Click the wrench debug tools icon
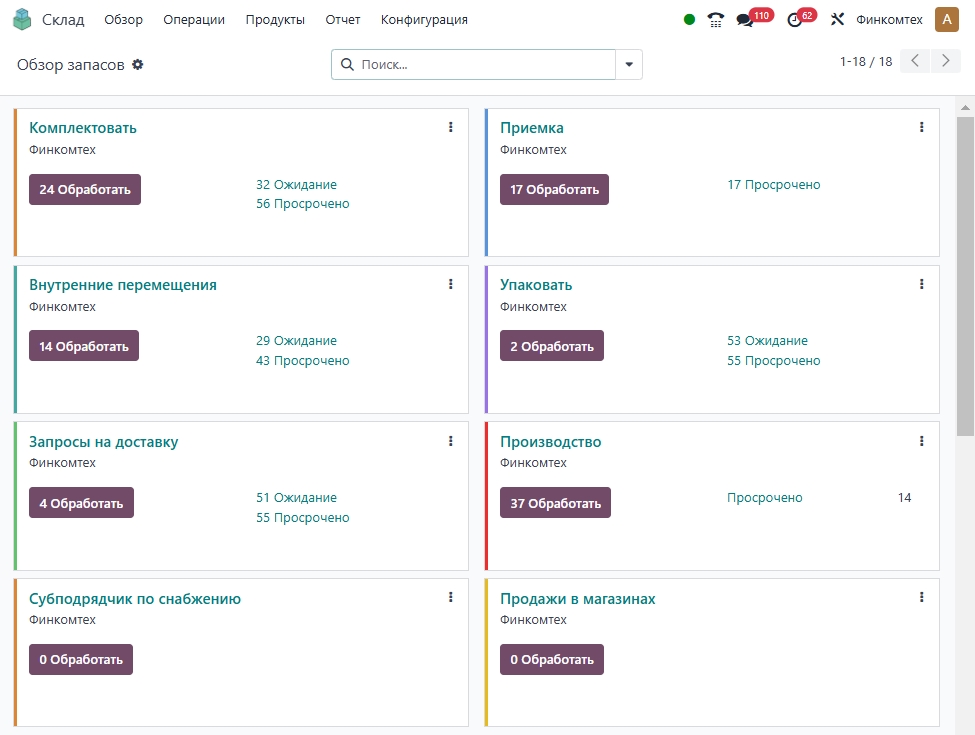 click(838, 20)
